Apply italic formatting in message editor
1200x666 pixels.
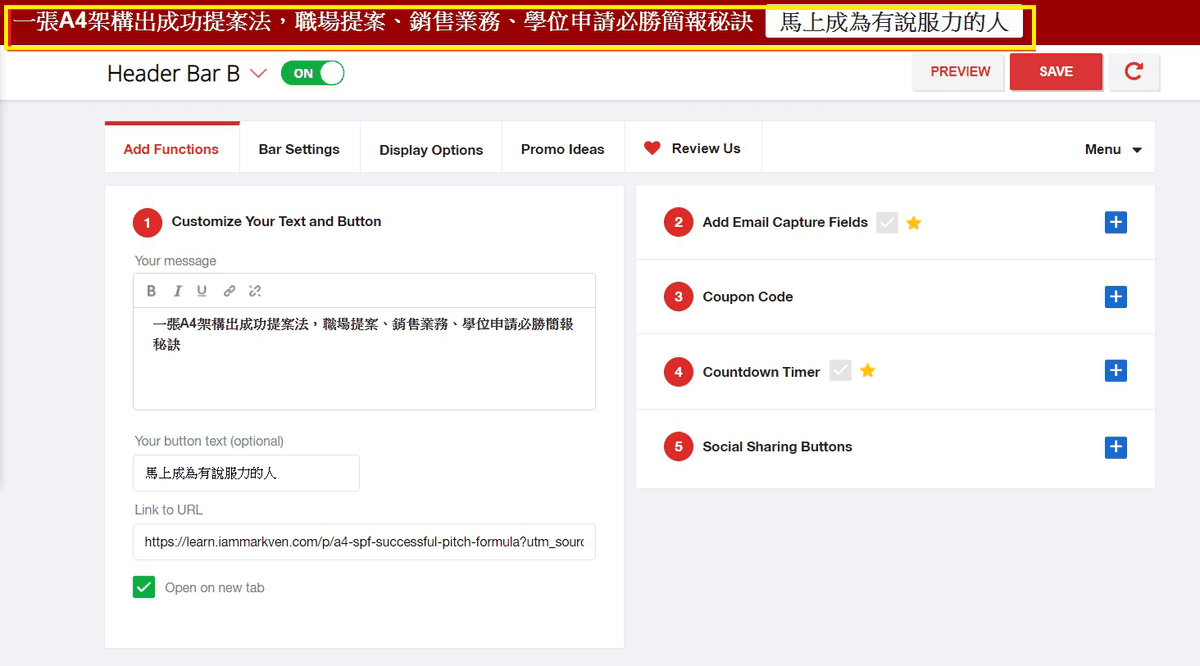(x=177, y=291)
